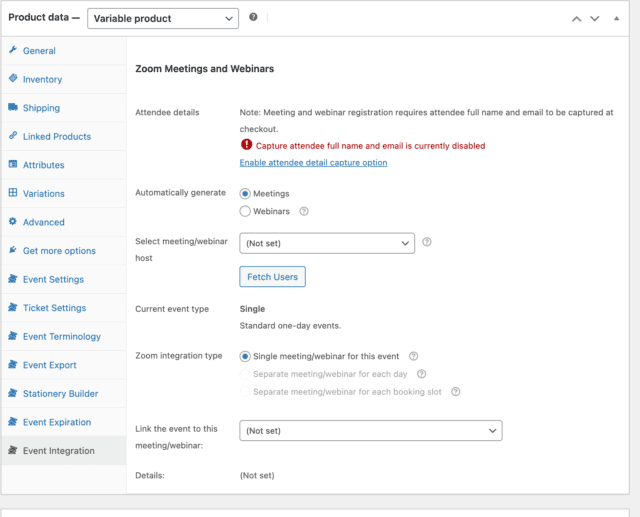Click help icon beside Webinars option
The height and width of the screenshot is (517, 640).
click(304, 212)
